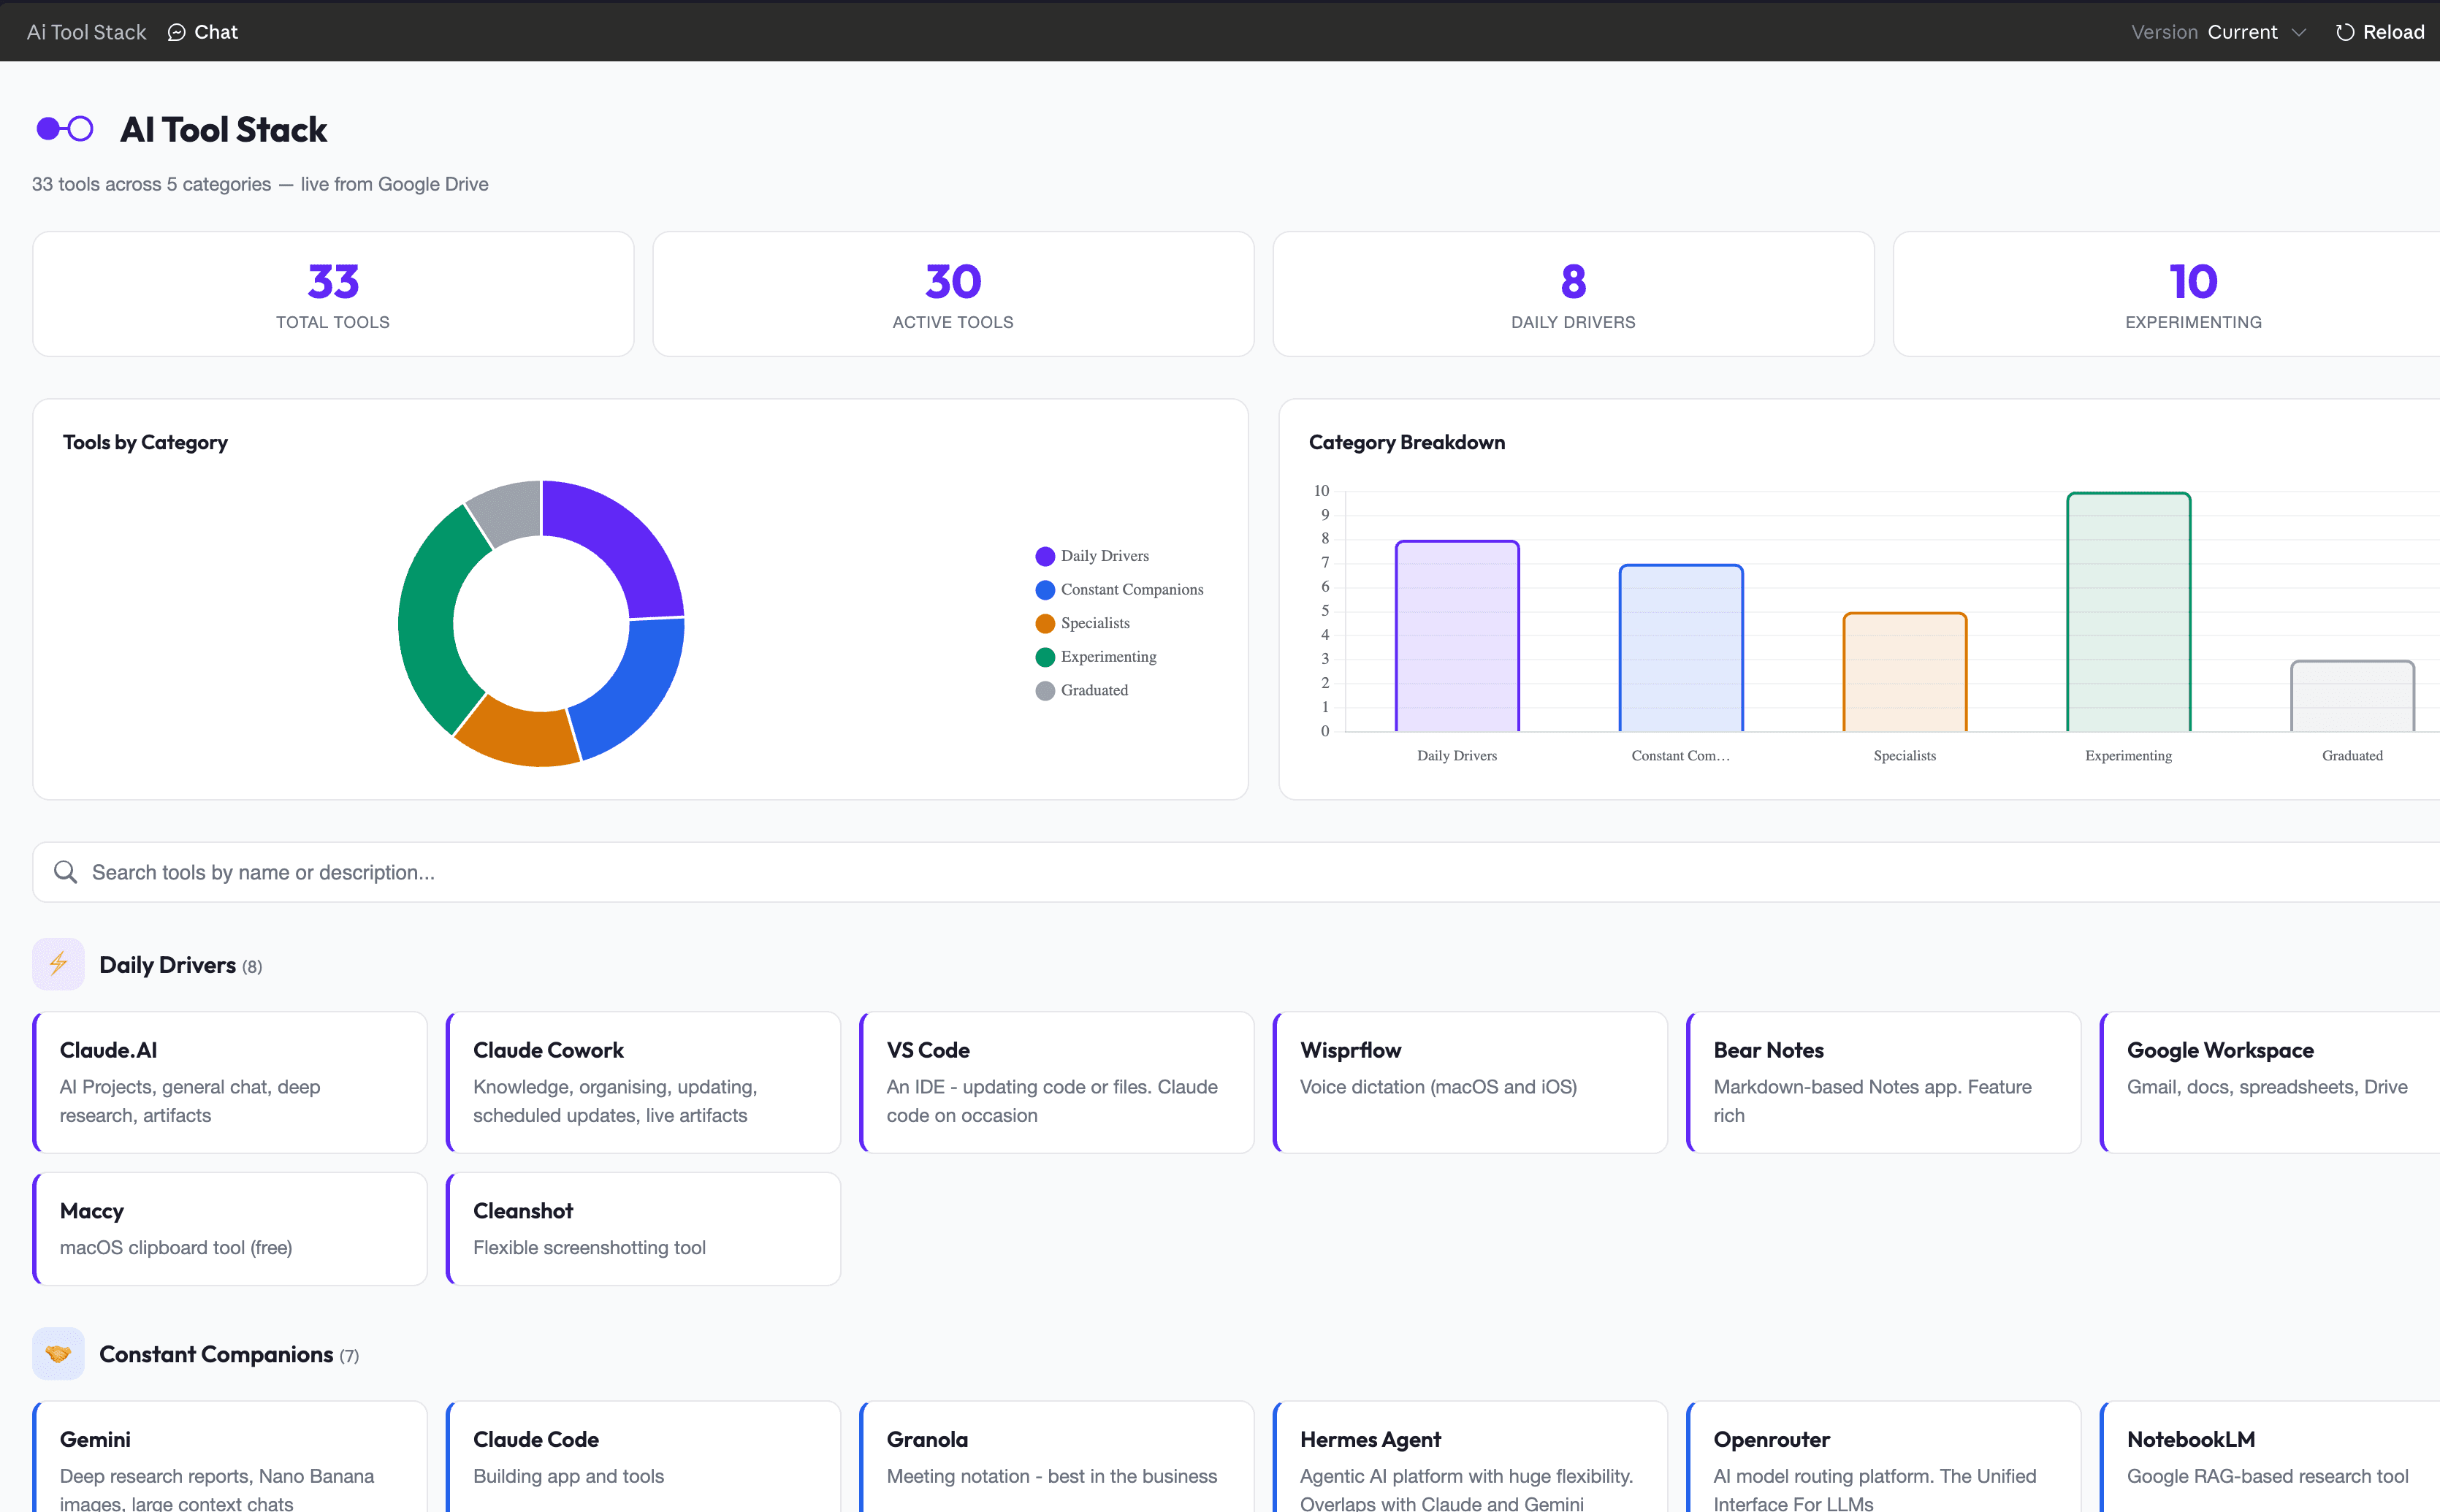Image resolution: width=2440 pixels, height=1512 pixels.
Task: Click the AI Tool Stack page title
Action: point(223,130)
